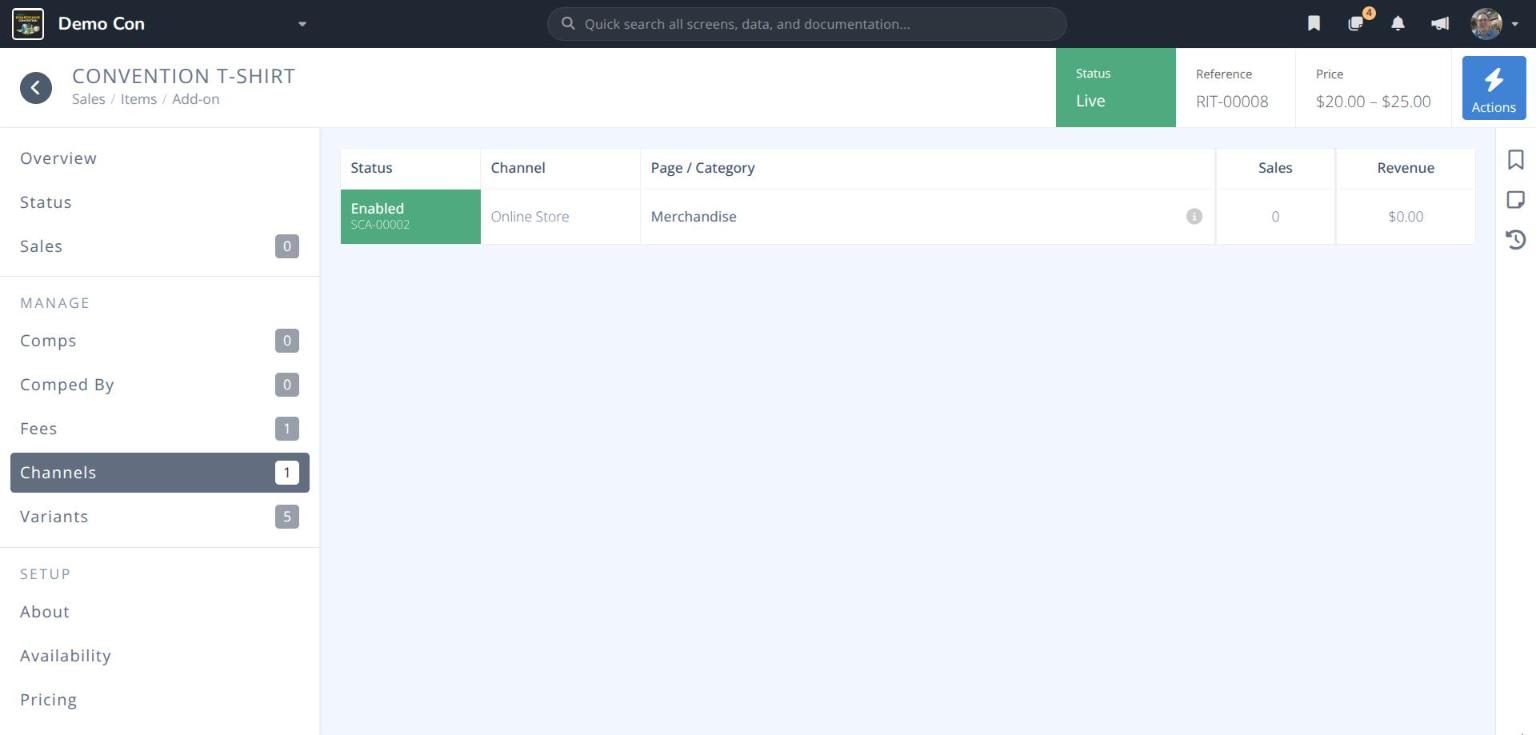Viewport: 1536px width, 735px height.
Task: Click the Sales breadcrumb link
Action: [x=88, y=99]
